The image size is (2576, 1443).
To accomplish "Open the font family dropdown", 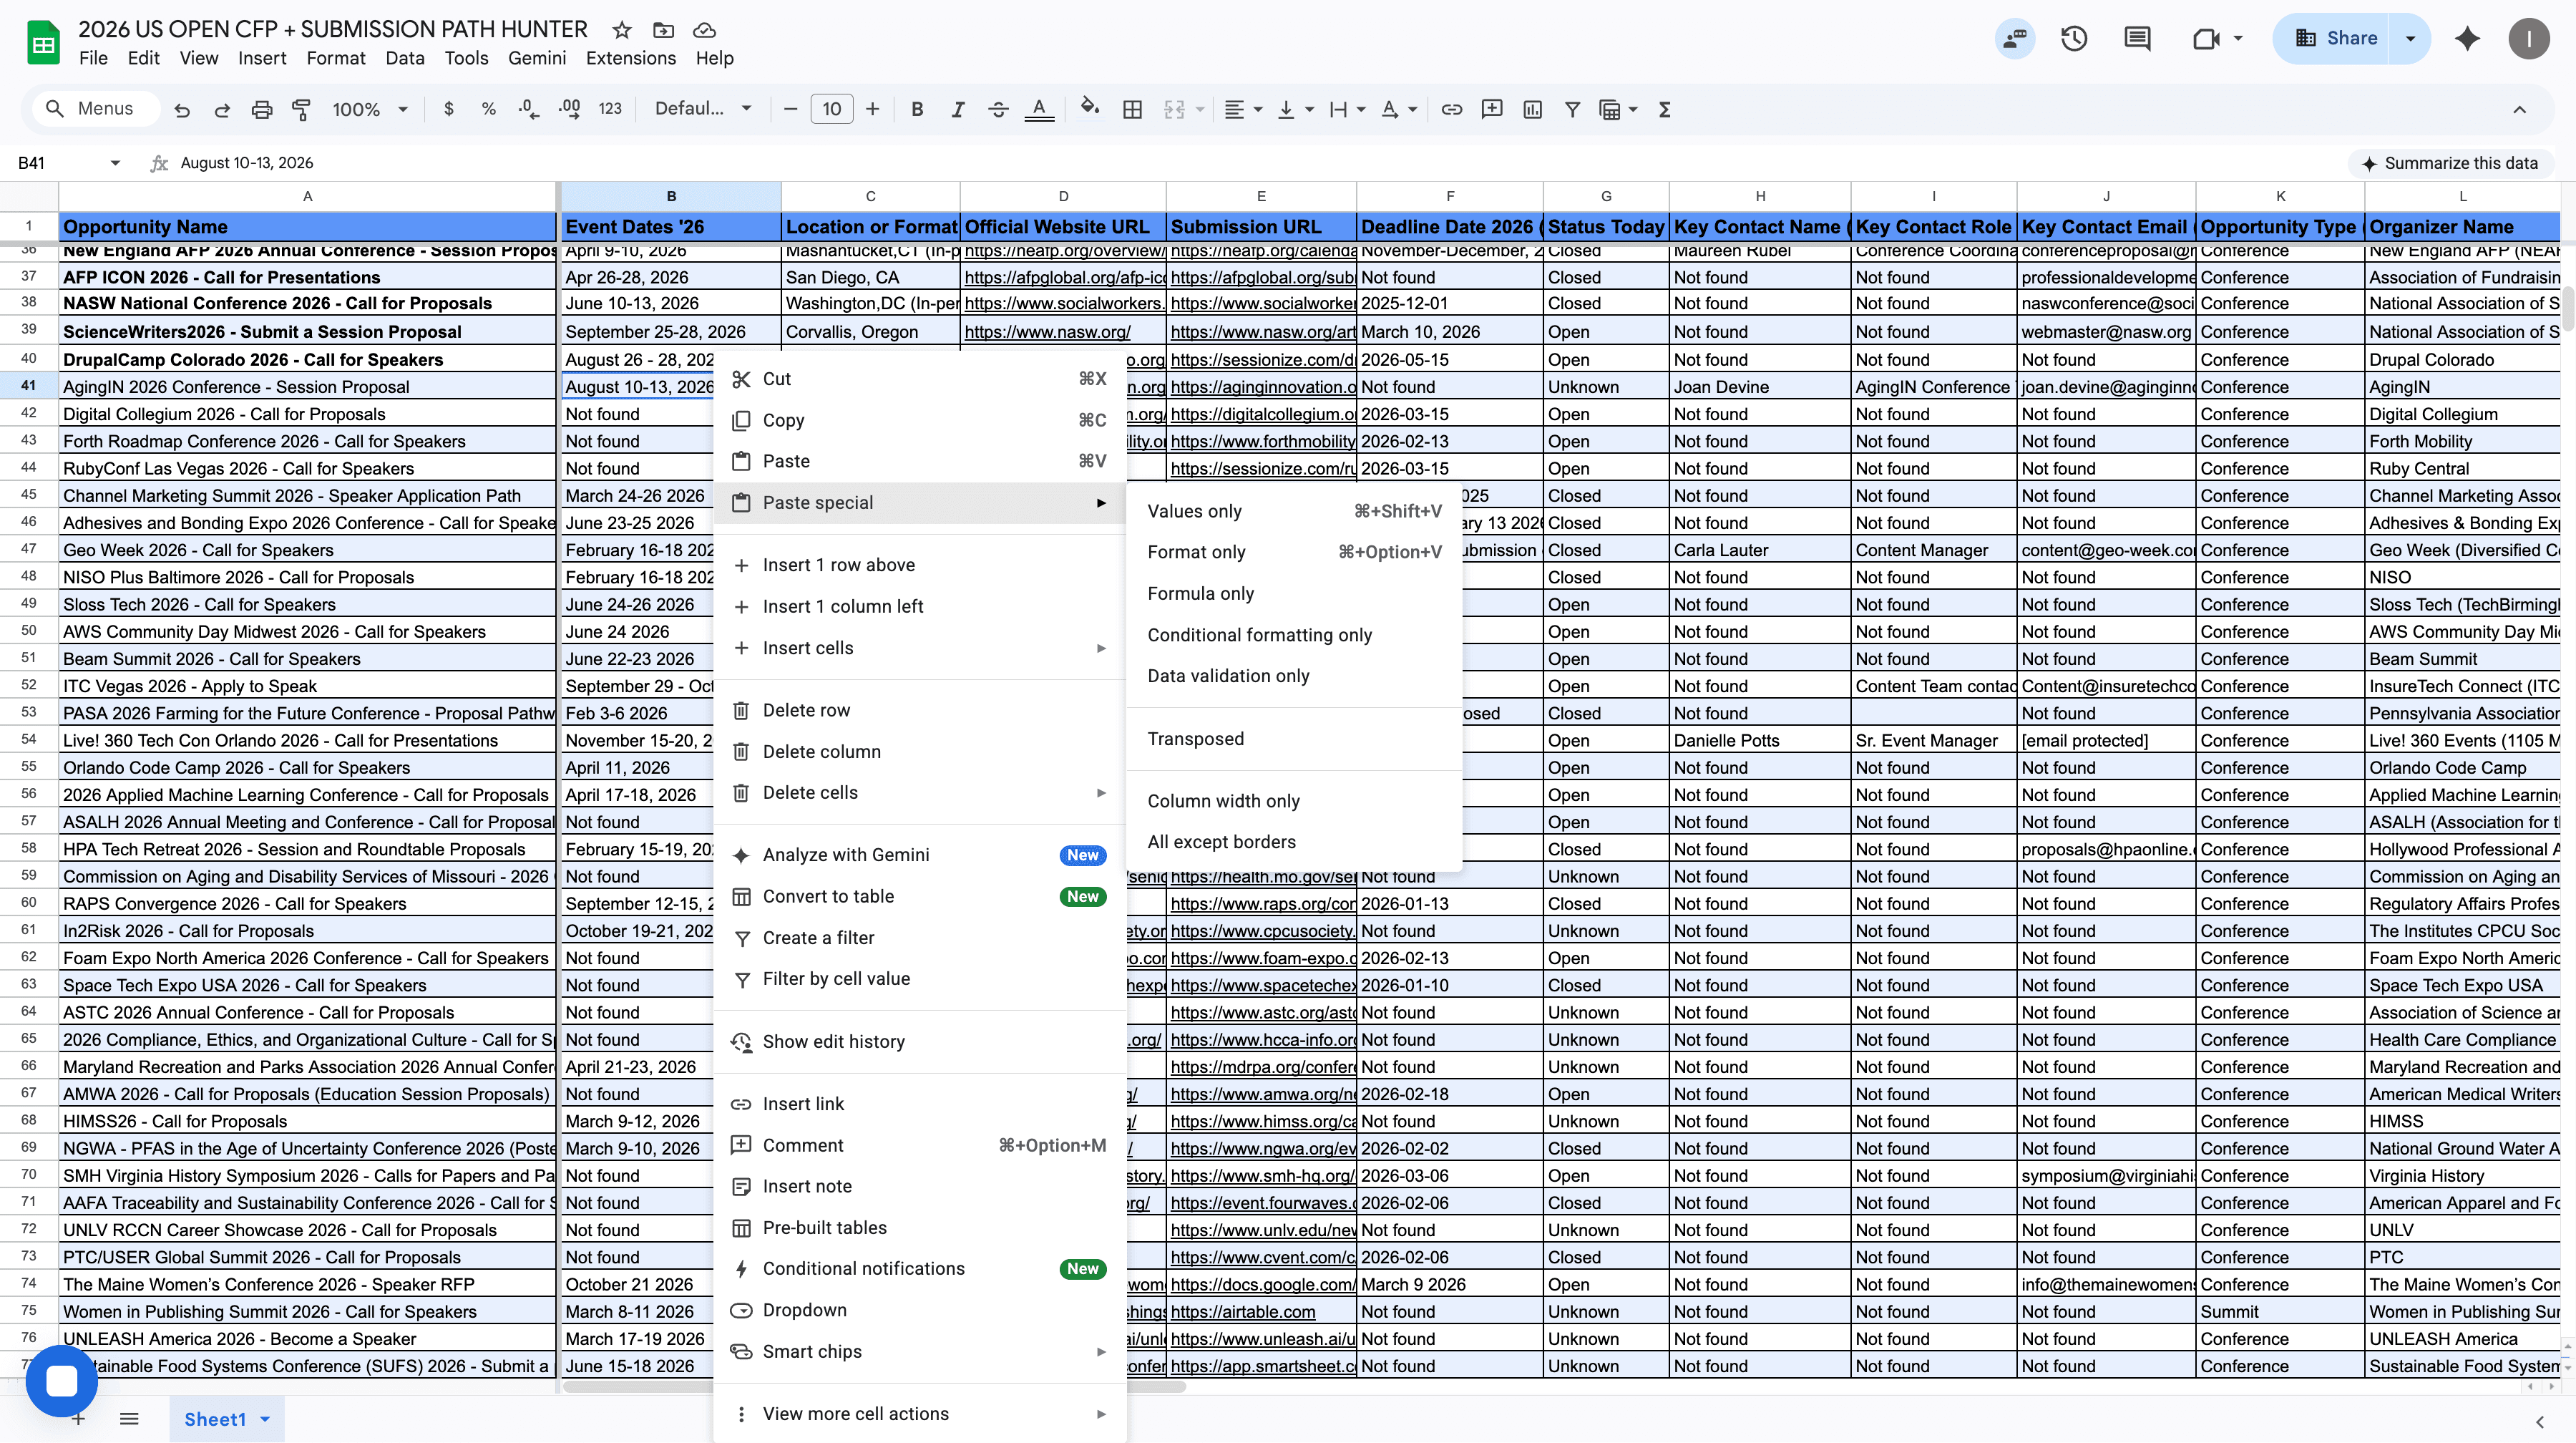I will coord(702,109).
